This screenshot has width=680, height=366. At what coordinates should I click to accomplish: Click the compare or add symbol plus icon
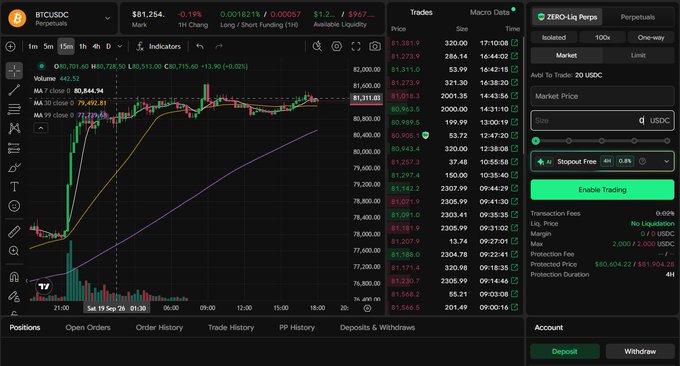click(10, 46)
